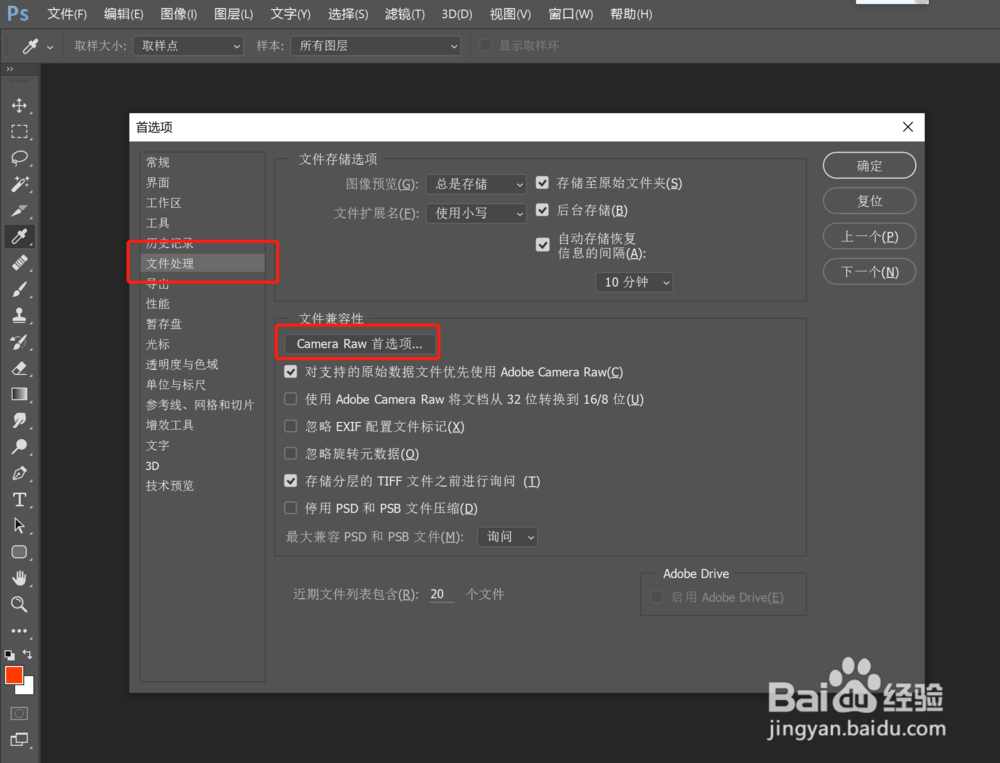Toggle 自动存储恢复信息的间隔 checkbox

543,245
